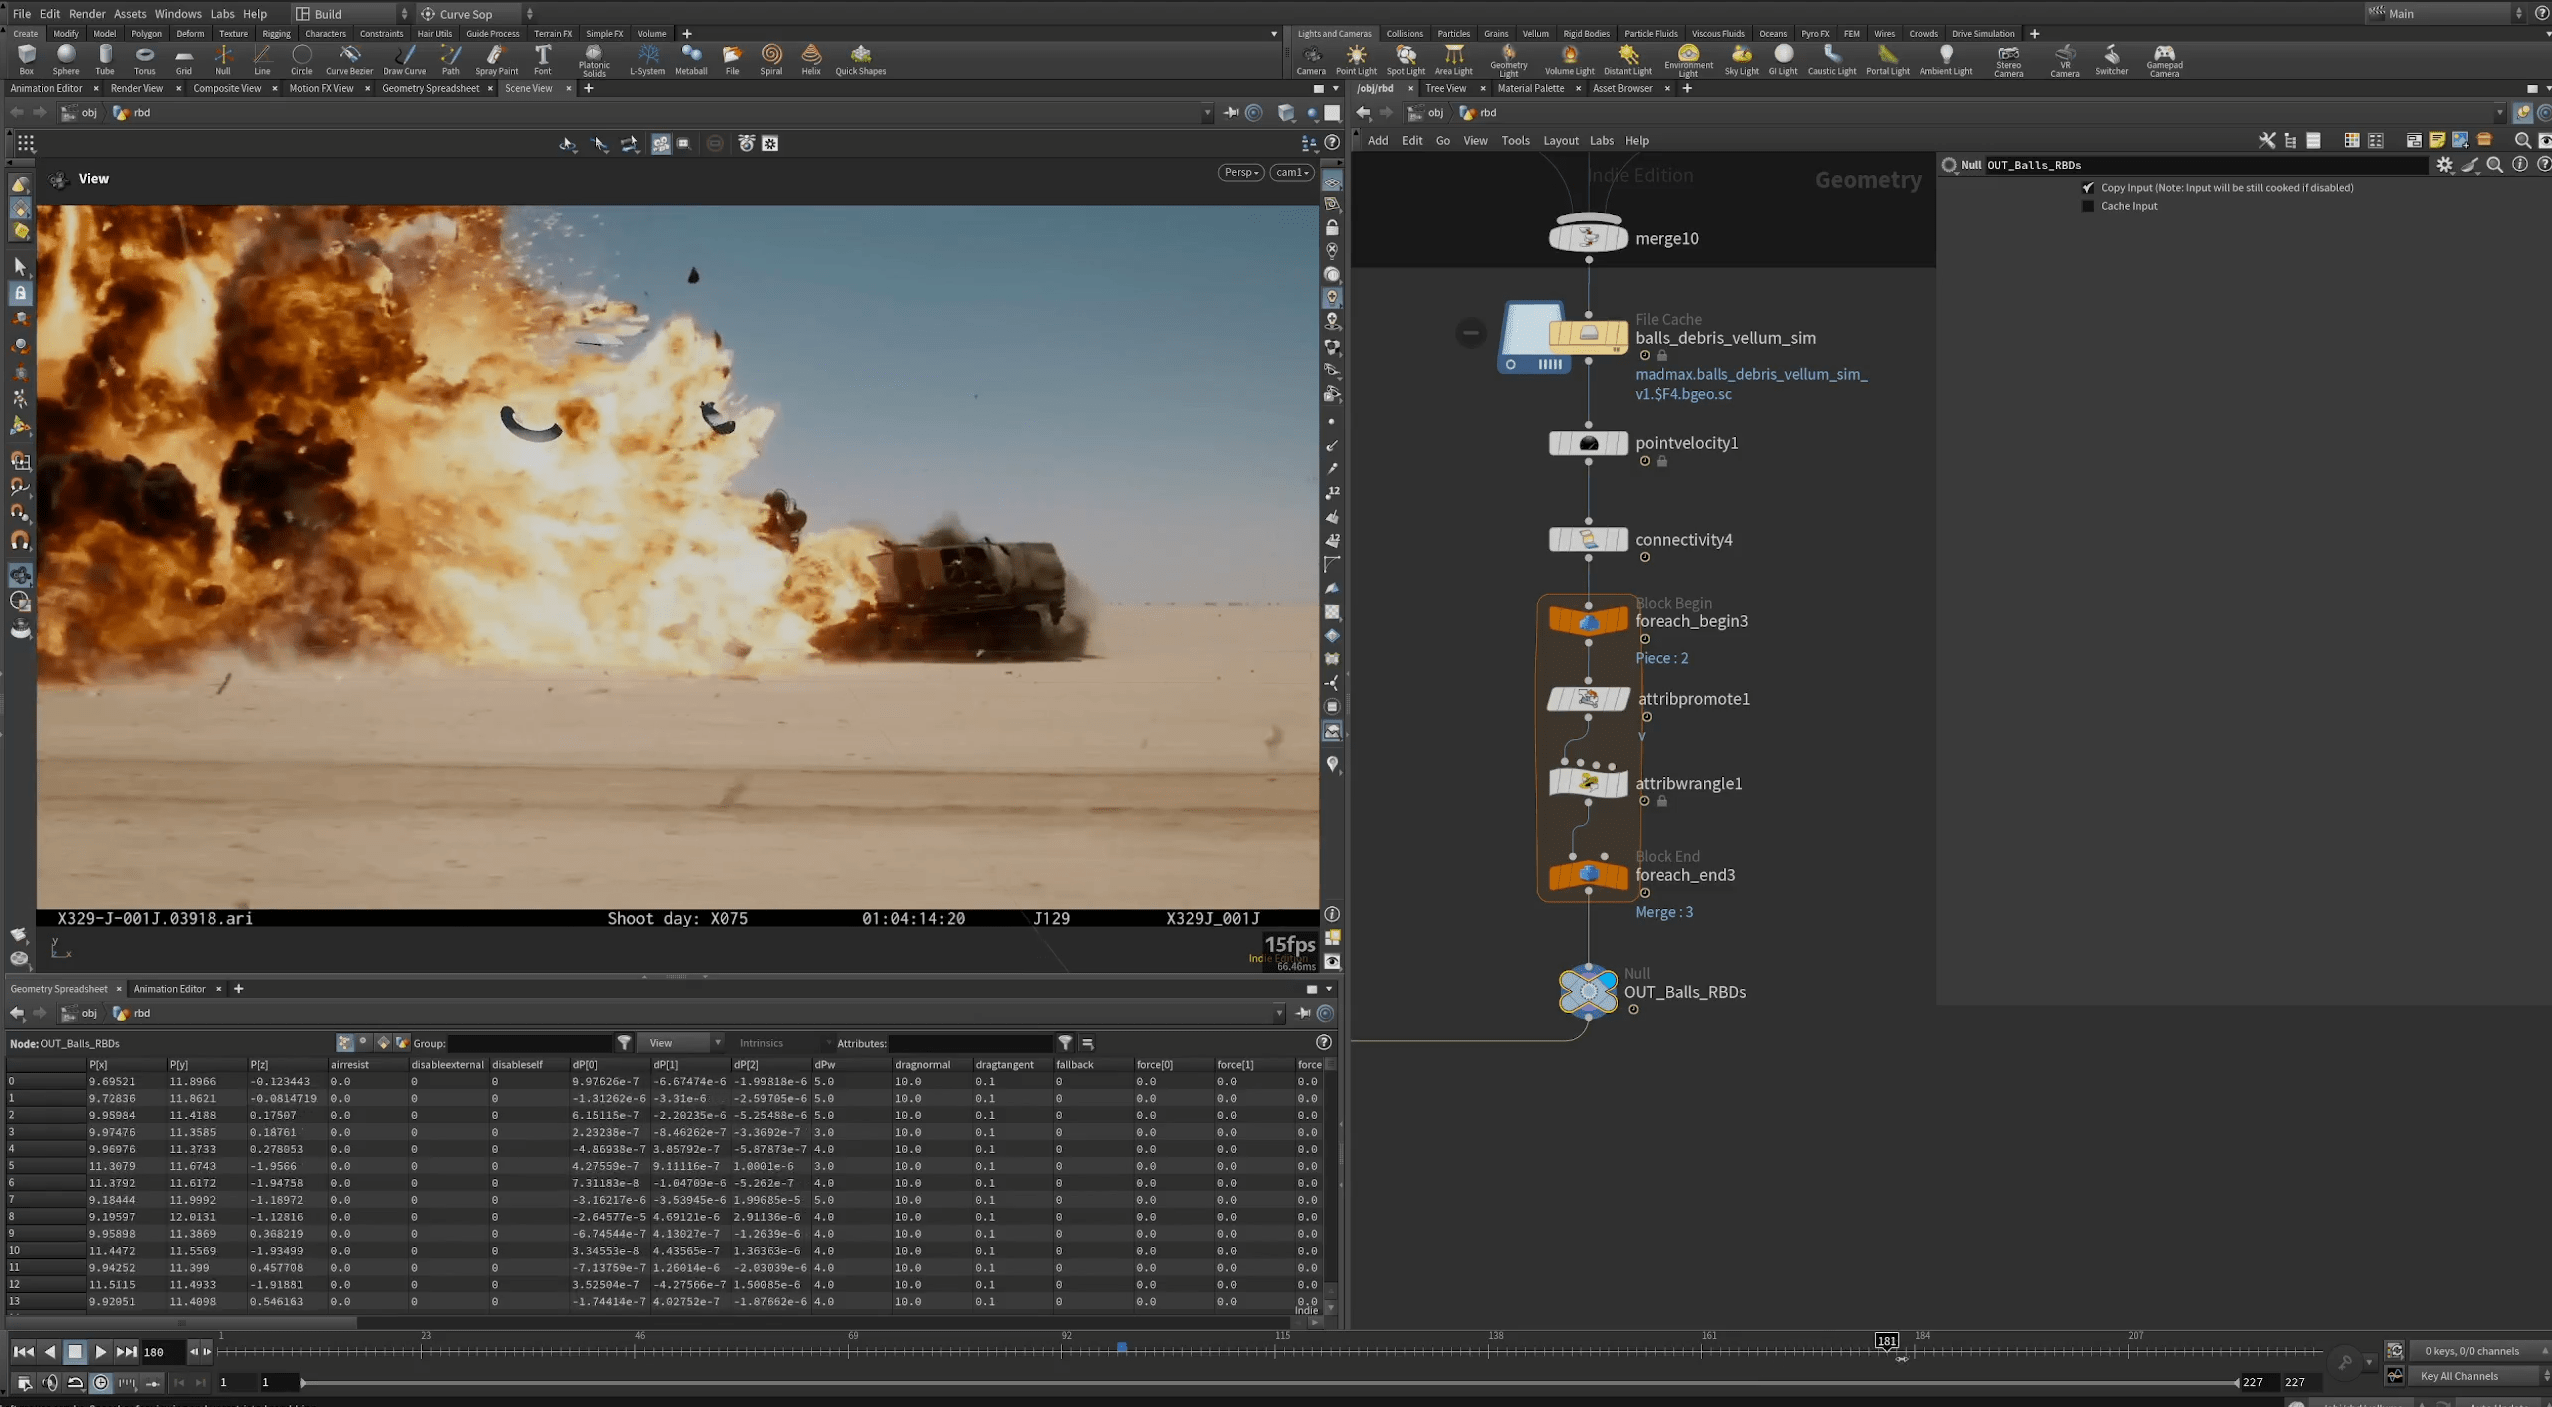This screenshot has height=1407, width=2552.
Task: Select the Torus shelf tool
Action: [x=144, y=59]
